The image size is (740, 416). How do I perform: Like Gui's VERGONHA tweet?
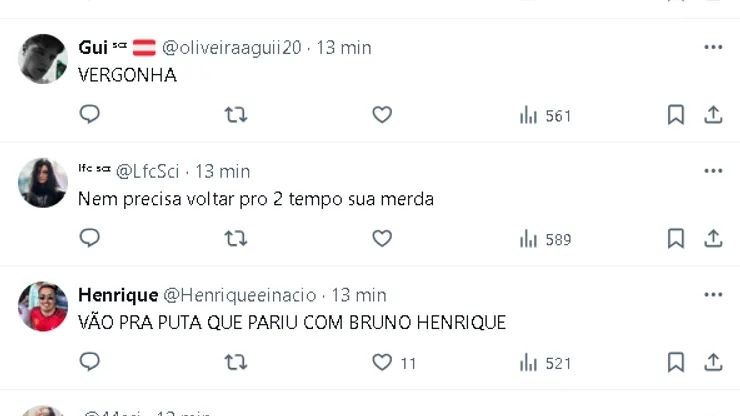pos(382,115)
